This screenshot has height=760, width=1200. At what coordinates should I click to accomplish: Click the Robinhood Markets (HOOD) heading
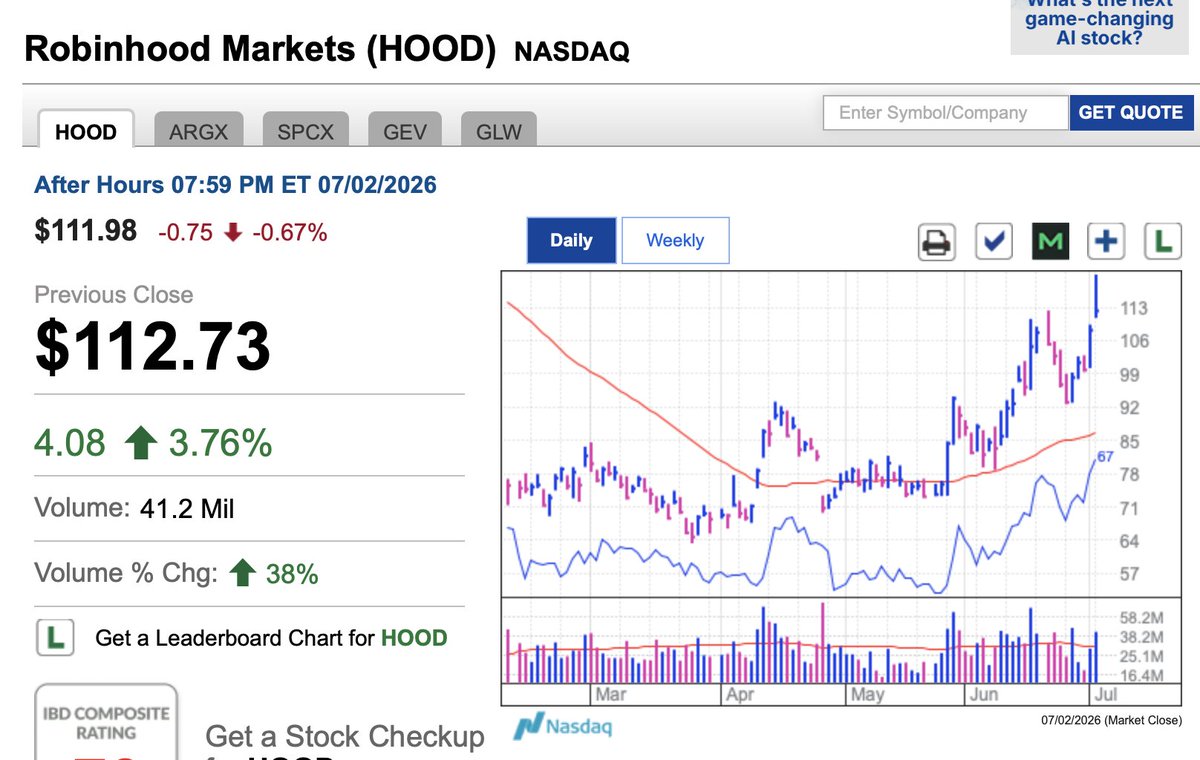coord(260,49)
